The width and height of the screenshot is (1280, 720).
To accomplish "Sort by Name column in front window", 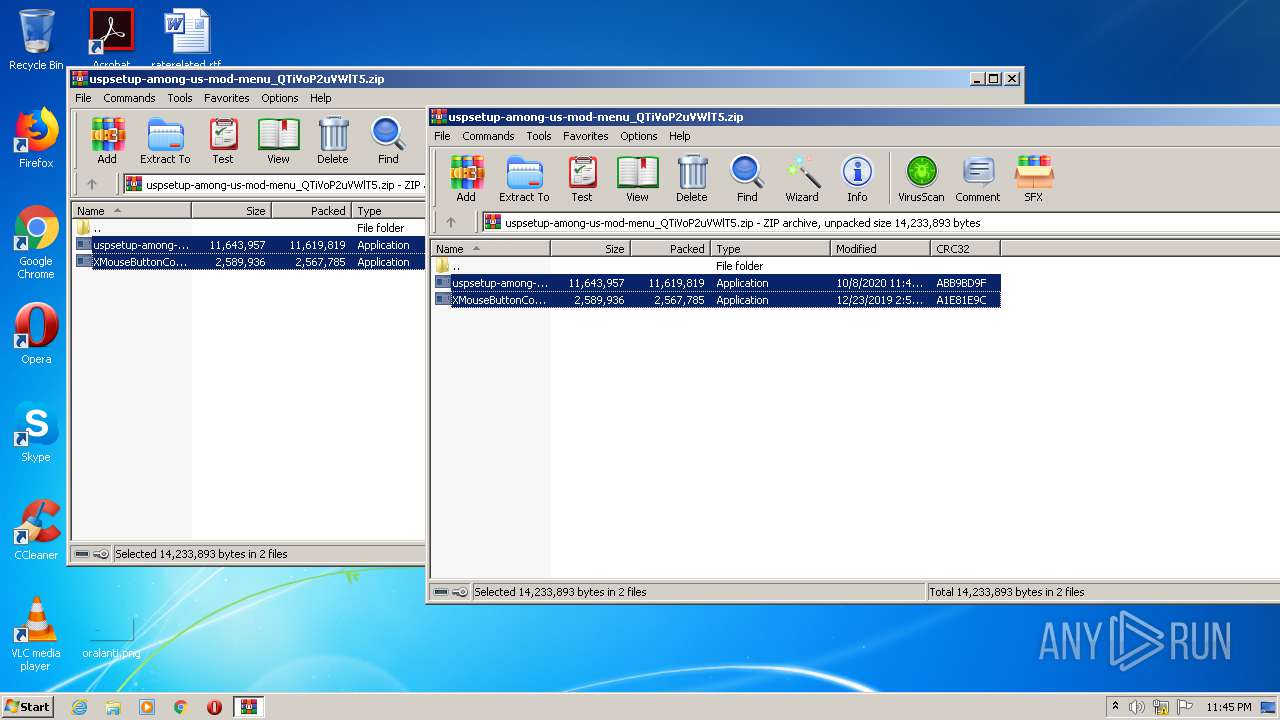I will [490, 249].
